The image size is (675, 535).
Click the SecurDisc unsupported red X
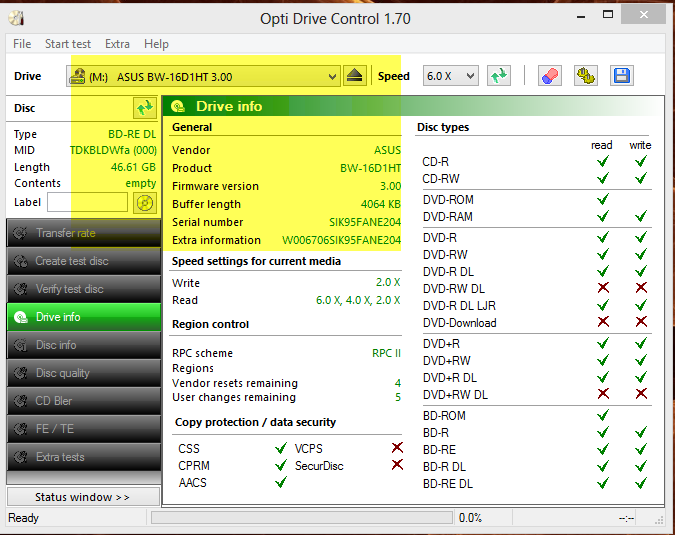397,465
